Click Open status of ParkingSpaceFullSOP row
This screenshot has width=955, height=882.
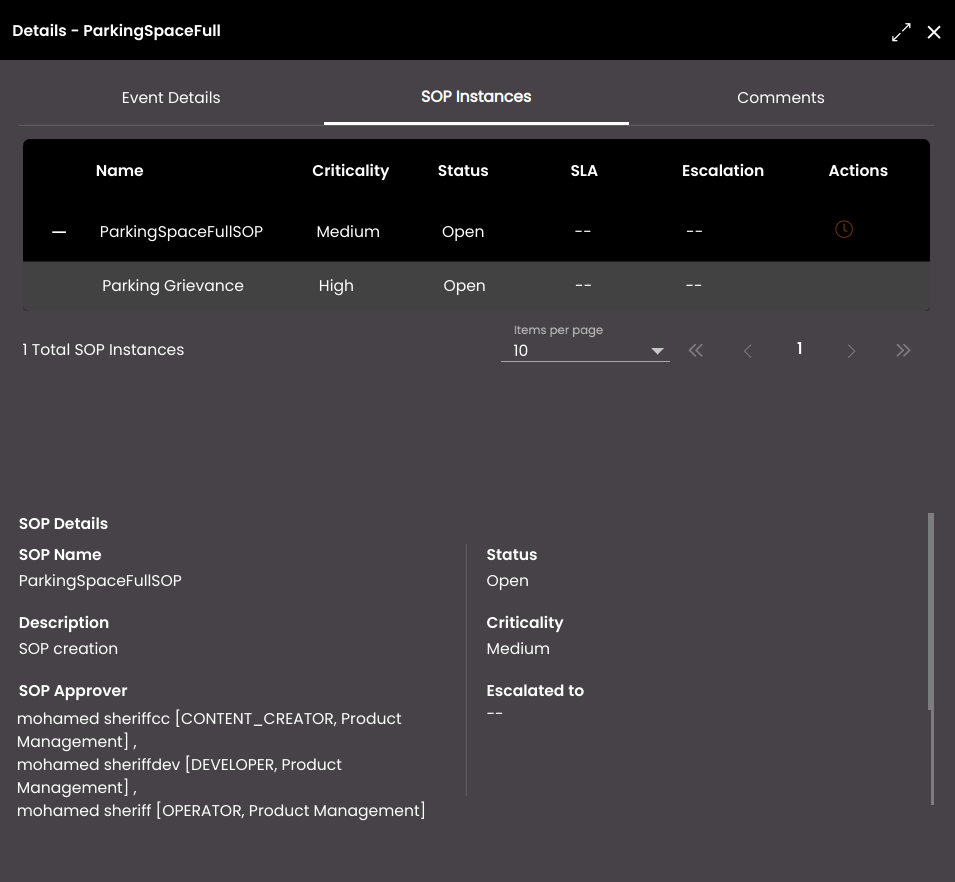click(463, 231)
